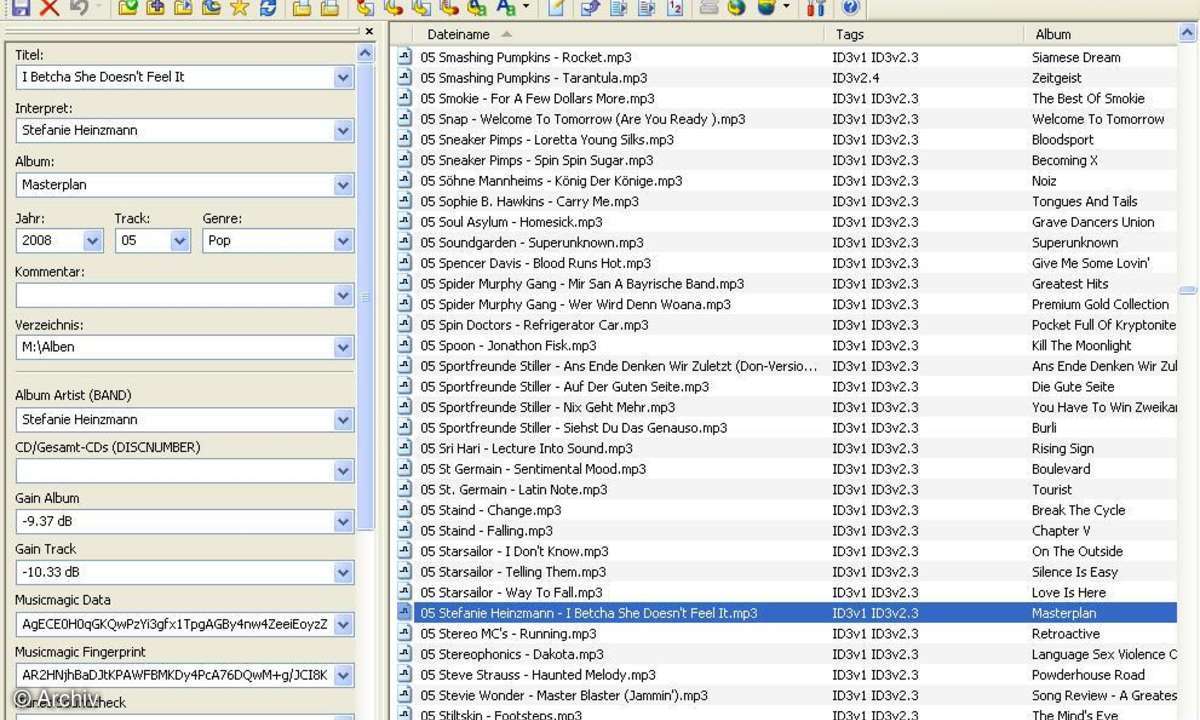Viewport: 1200px width, 720px height.
Task: Expand the Album field dropdown
Action: point(343,185)
